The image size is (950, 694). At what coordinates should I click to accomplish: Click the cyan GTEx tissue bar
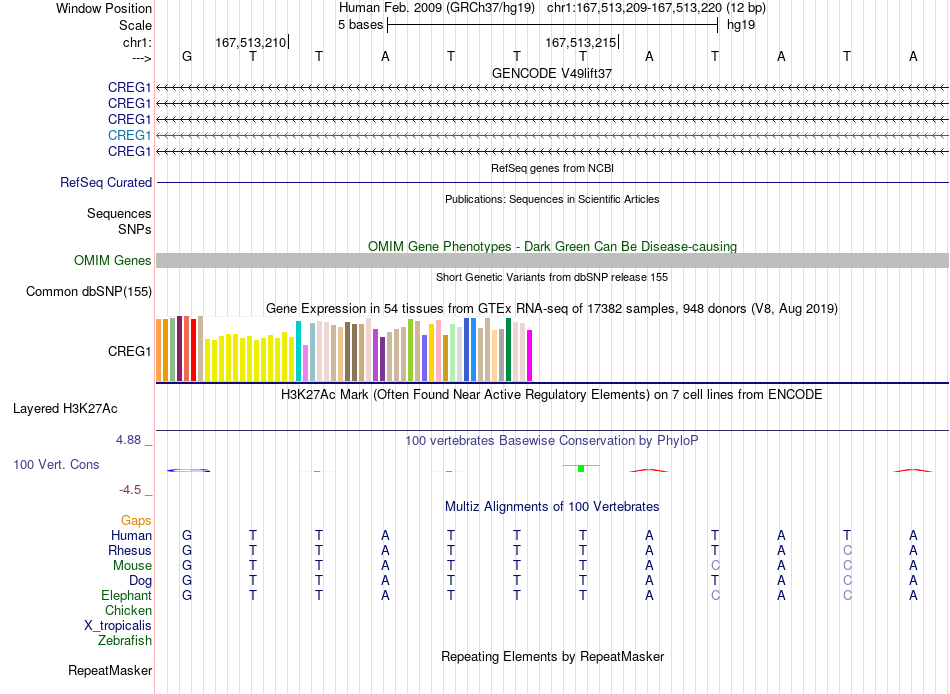[x=299, y=351]
